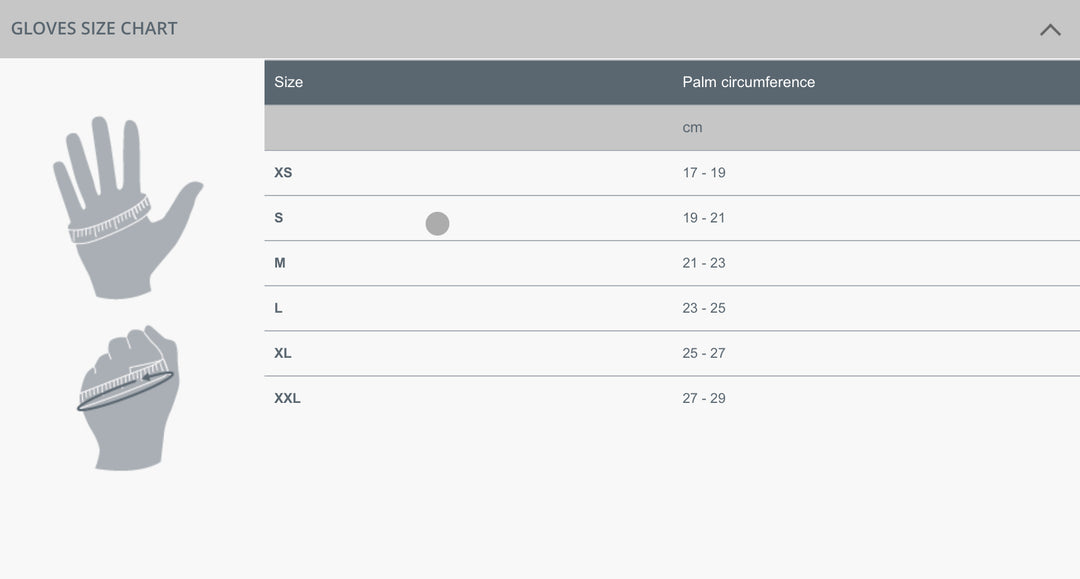Click the 21 - 23 measurement value
1080x579 pixels.
[704, 263]
